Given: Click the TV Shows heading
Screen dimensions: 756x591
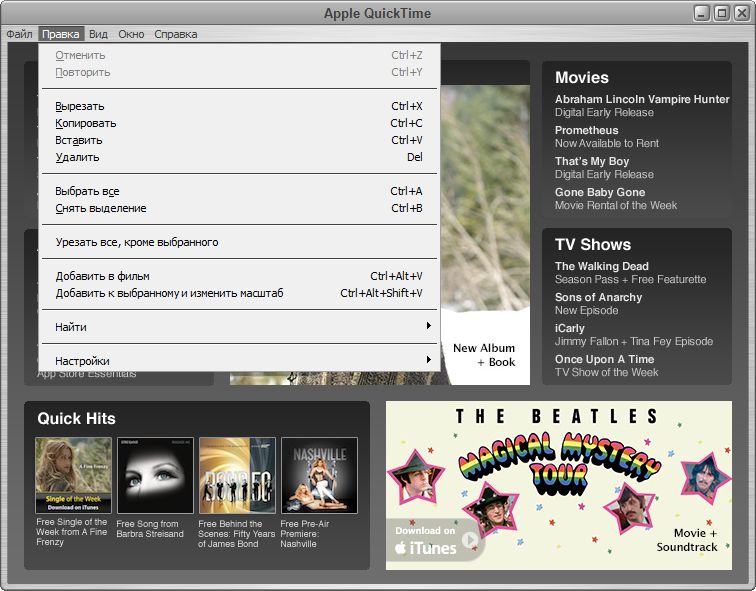Looking at the screenshot, I should (593, 244).
